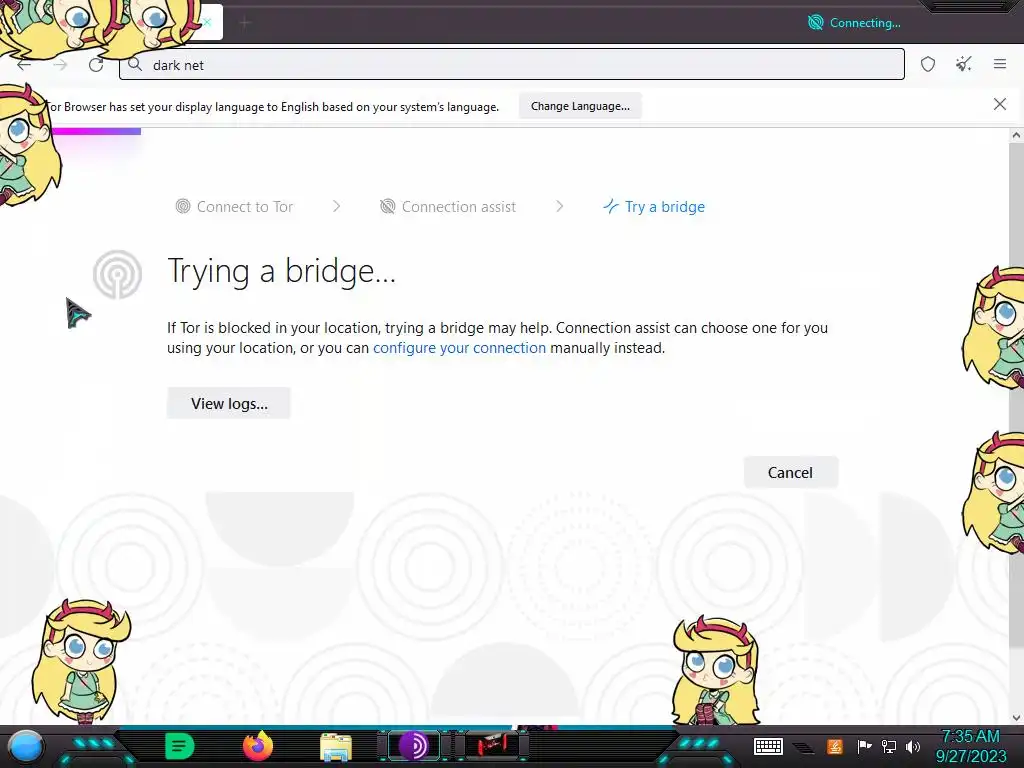Click the browser back arrow

pyautogui.click(x=24, y=65)
